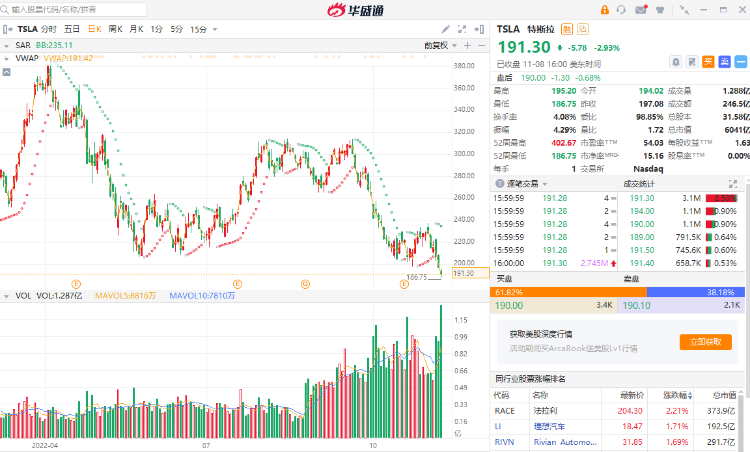750x452 pixels.
Task: Click the blue 卖 sell button
Action: click(x=724, y=62)
